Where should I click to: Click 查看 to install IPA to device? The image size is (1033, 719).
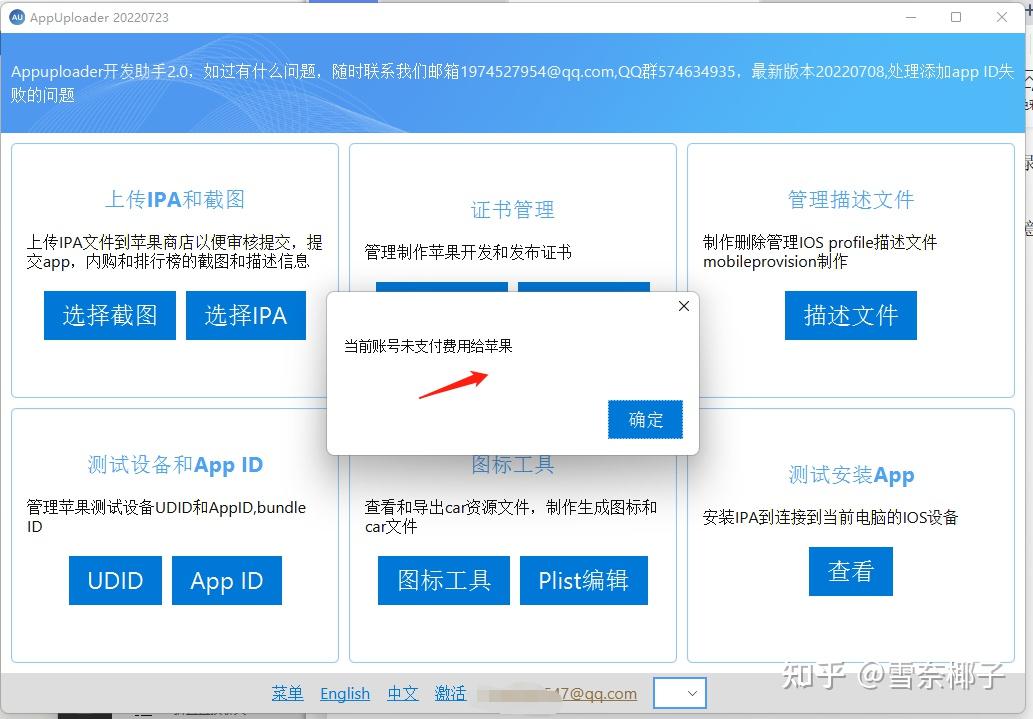point(850,571)
